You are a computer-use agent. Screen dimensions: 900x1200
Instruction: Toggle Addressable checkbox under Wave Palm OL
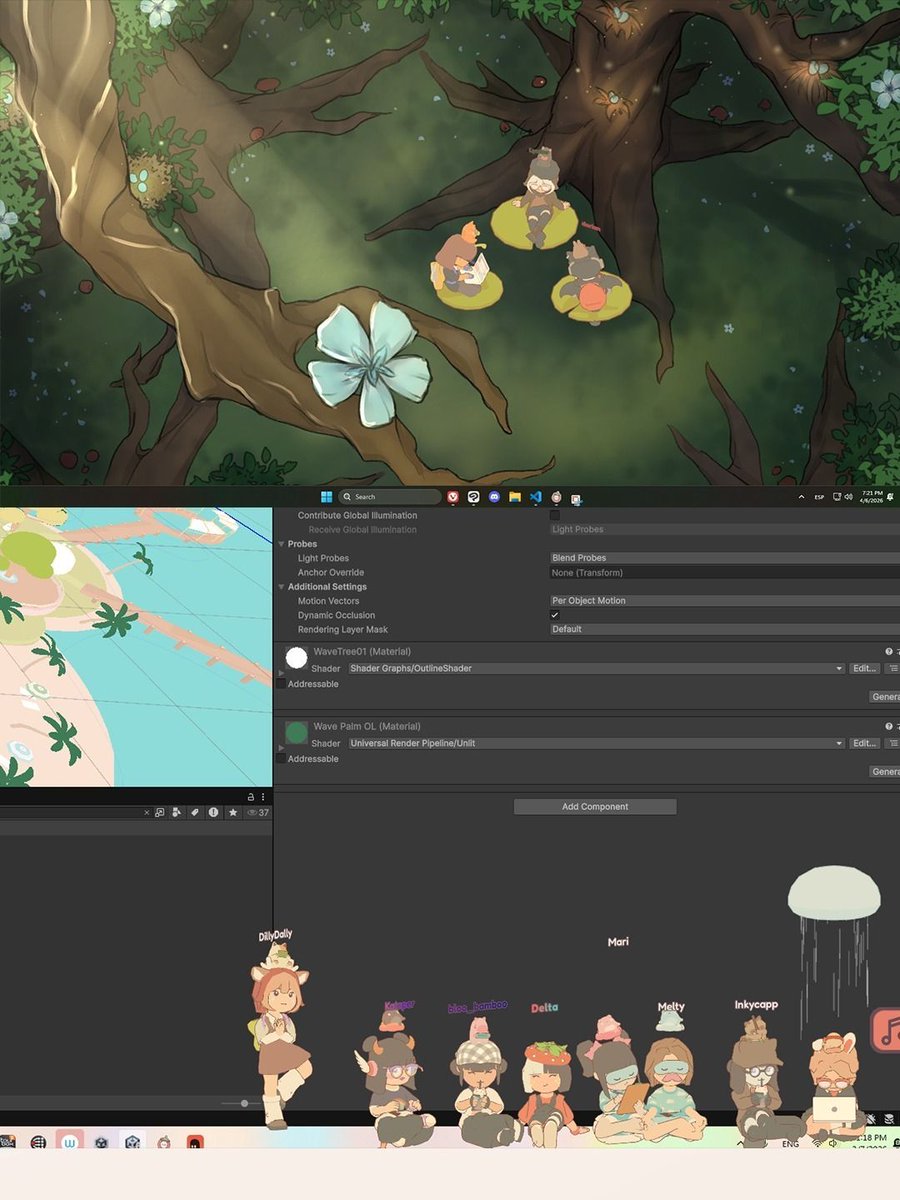pyautogui.click(x=281, y=759)
